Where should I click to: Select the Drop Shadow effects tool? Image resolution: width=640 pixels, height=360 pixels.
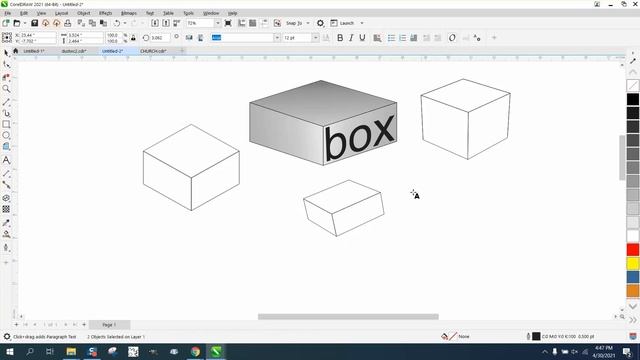pos(6,198)
